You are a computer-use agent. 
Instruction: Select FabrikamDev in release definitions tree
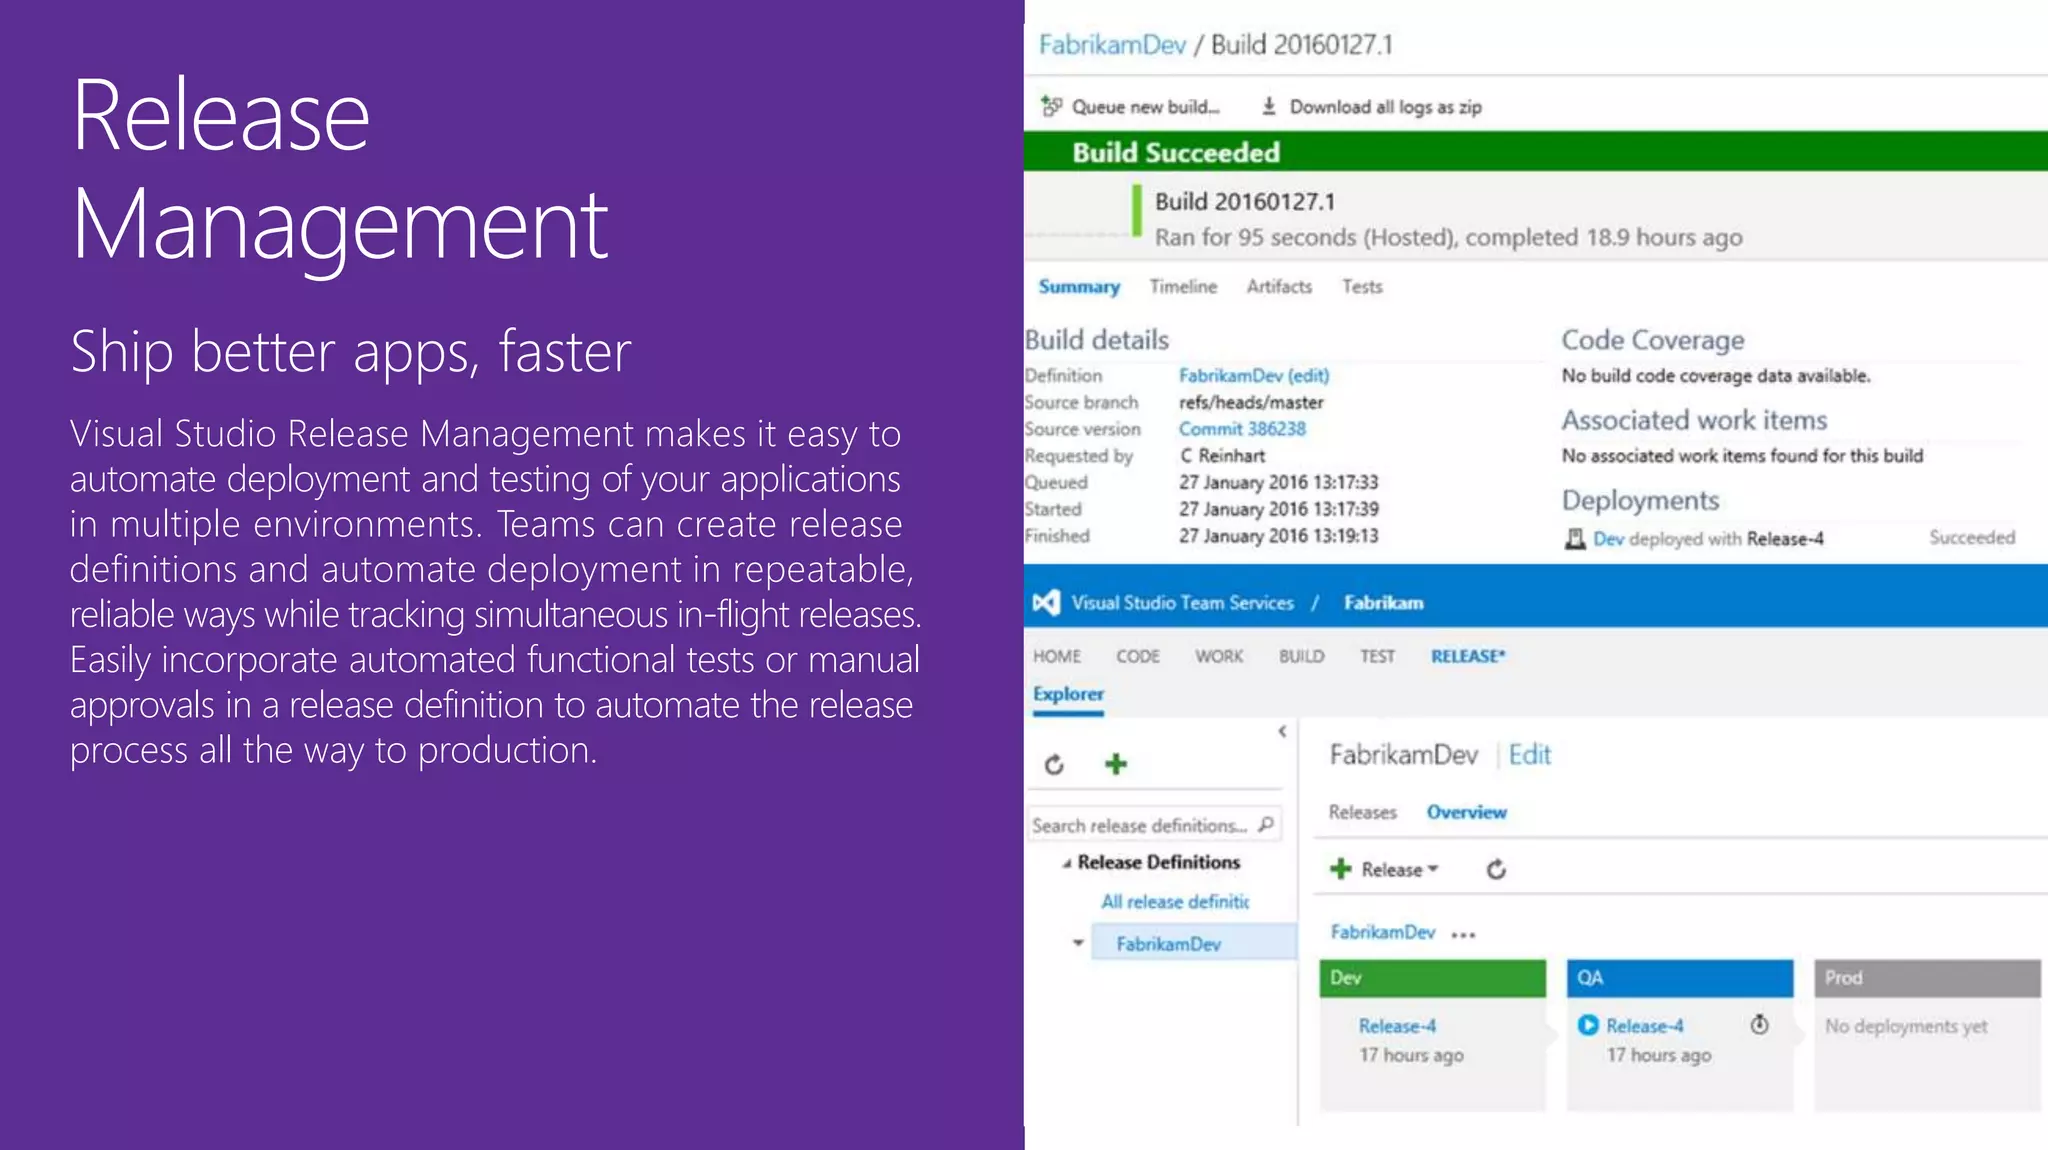tap(1168, 944)
